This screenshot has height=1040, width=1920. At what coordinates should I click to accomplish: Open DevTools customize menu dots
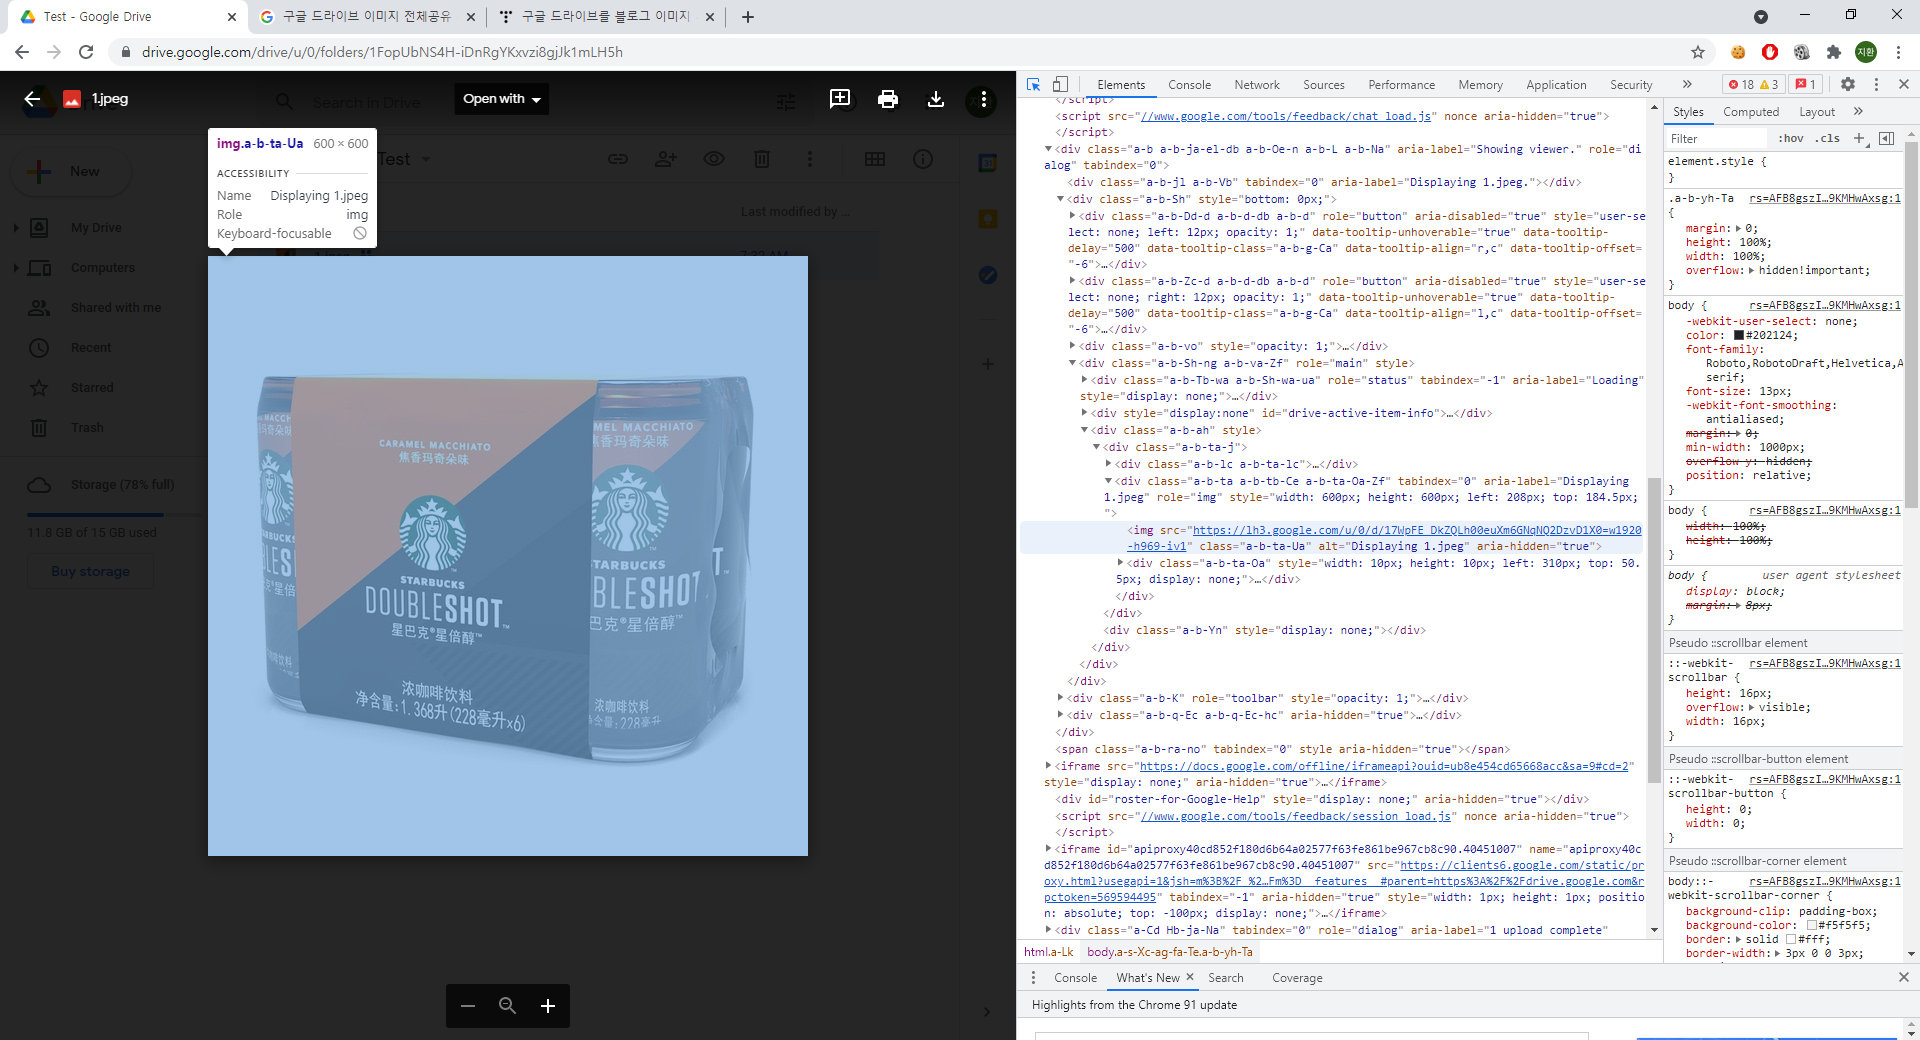[x=1876, y=85]
